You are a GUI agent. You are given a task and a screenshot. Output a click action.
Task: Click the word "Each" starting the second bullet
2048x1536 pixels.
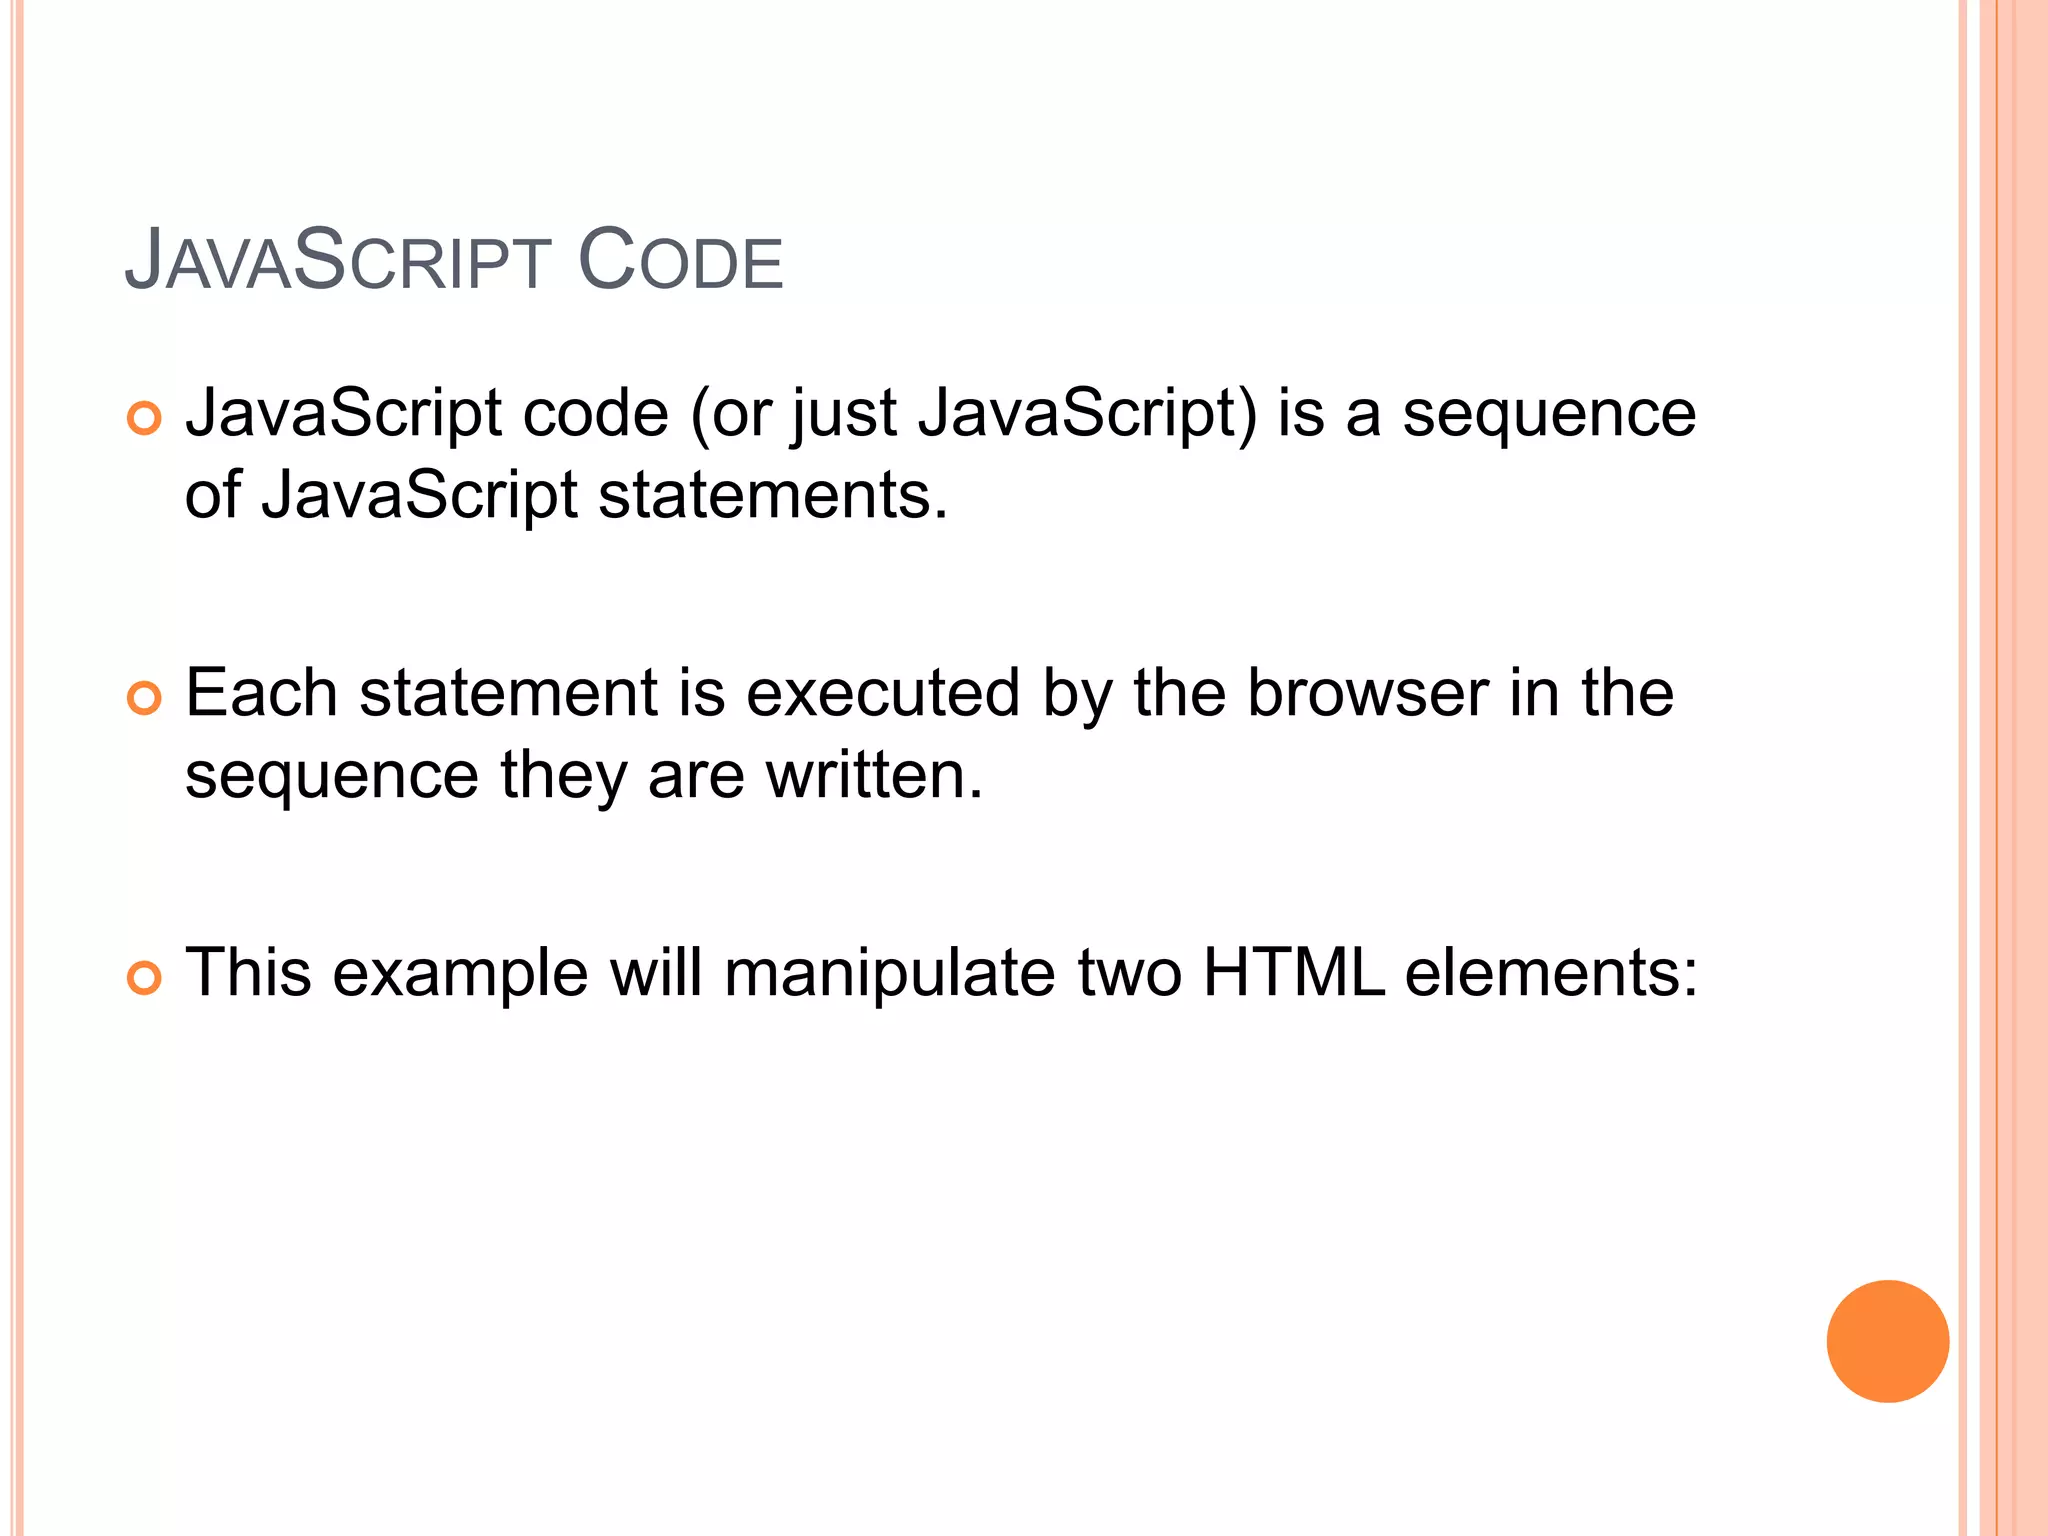(261, 693)
